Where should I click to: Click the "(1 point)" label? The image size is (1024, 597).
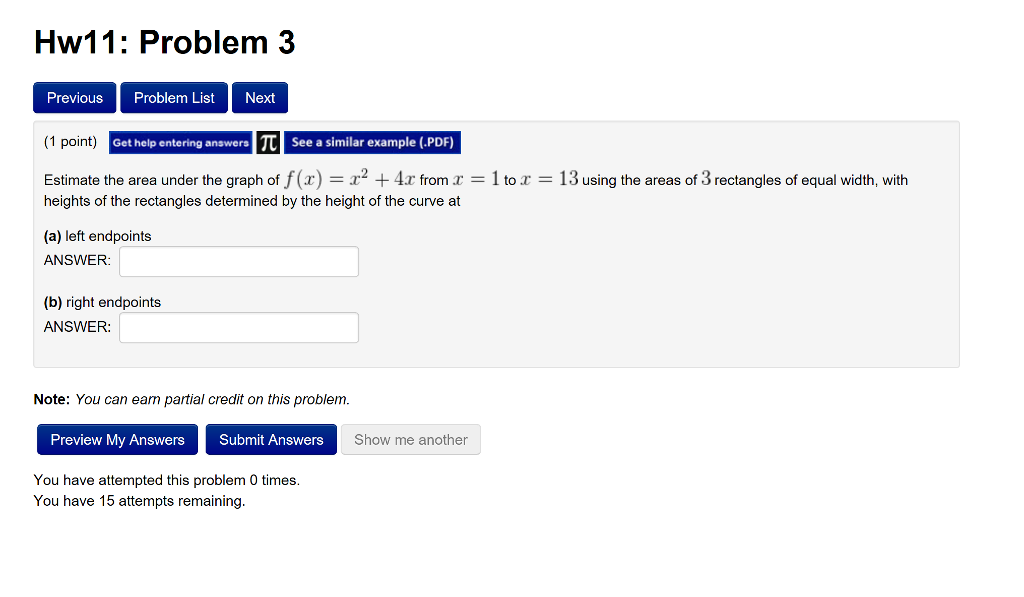70,141
